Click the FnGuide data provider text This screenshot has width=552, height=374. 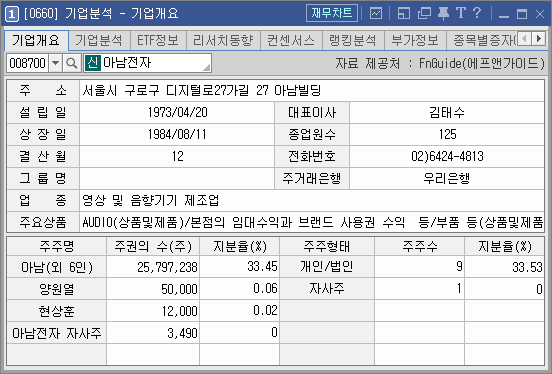[x=440, y=63]
